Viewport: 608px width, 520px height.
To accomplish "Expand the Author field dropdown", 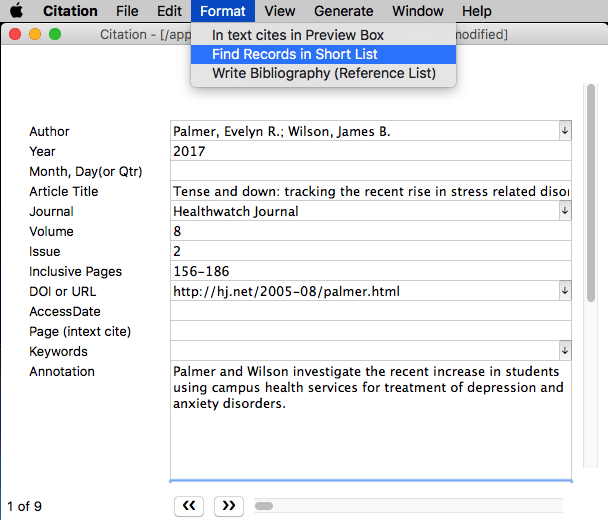I will (564, 131).
